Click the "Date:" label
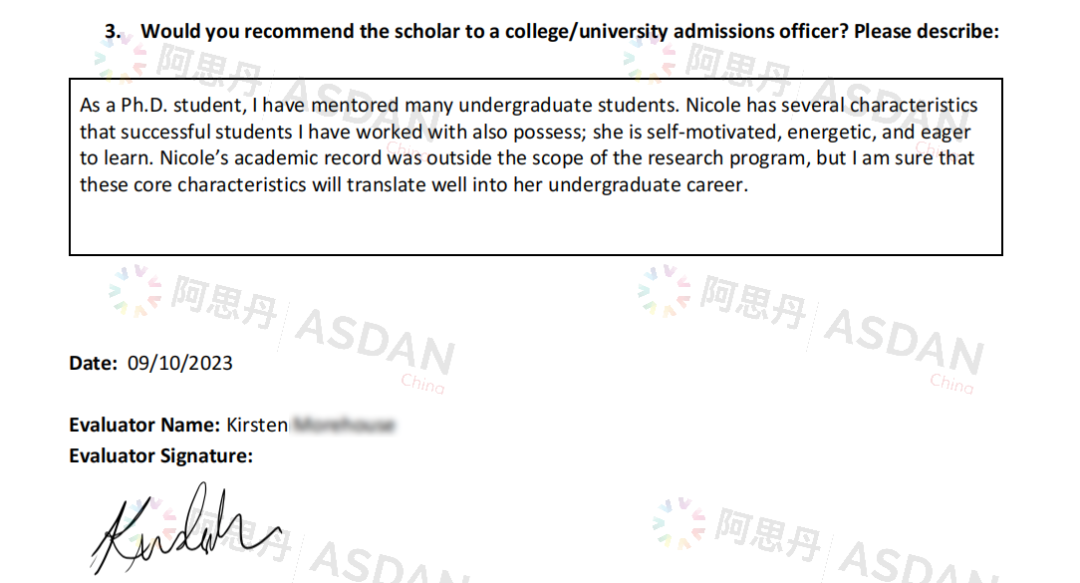The height and width of the screenshot is (583, 1080). coord(94,363)
